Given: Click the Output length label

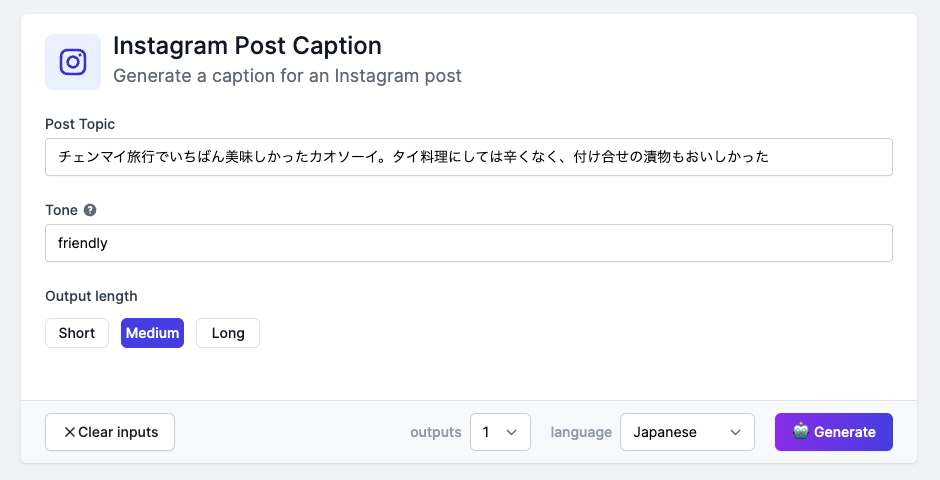Looking at the screenshot, I should pyautogui.click(x=91, y=296).
